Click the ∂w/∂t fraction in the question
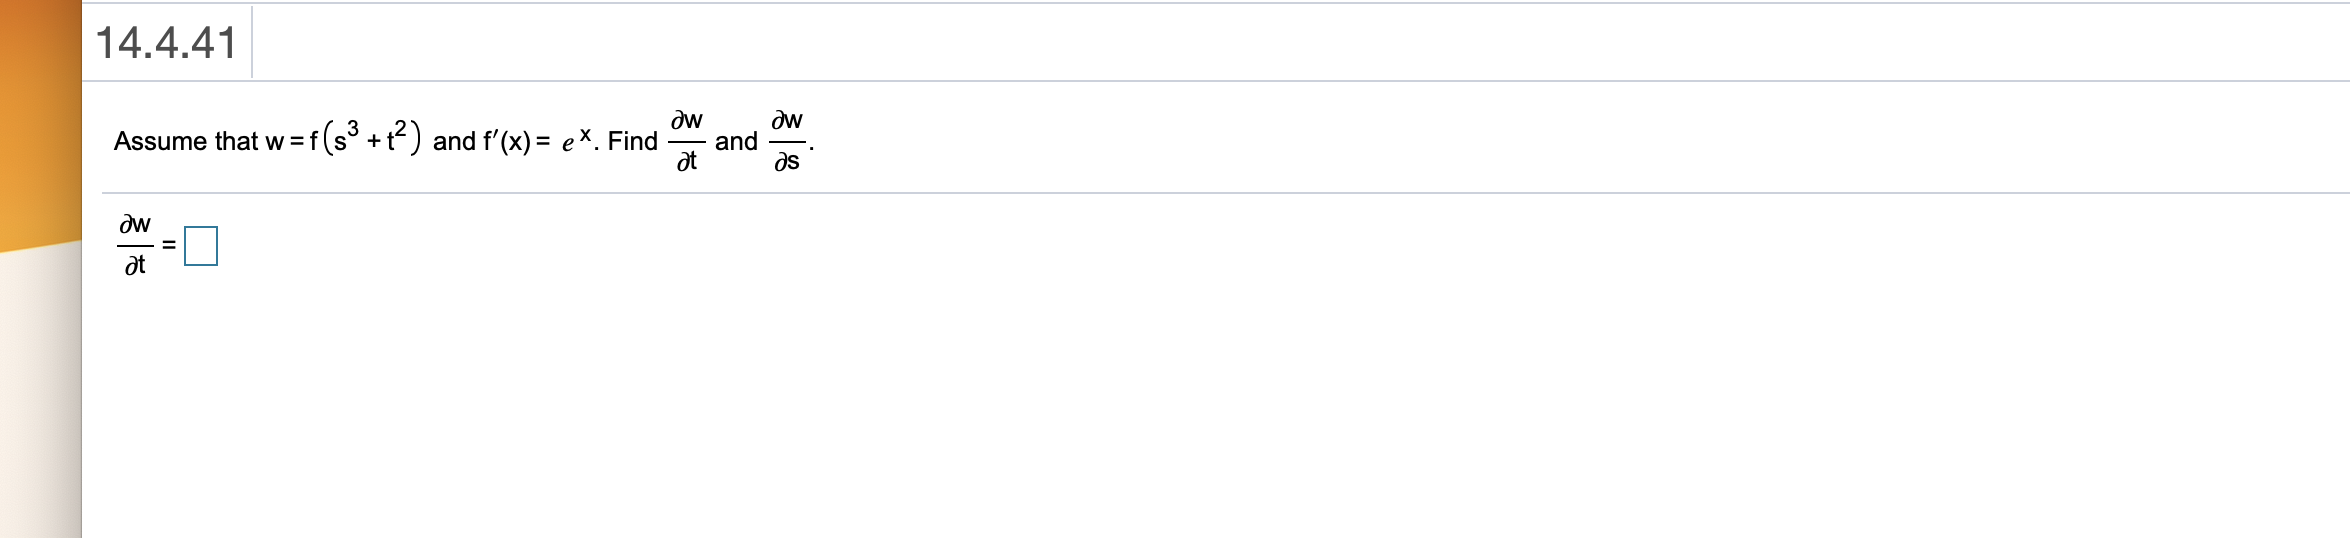This screenshot has width=2350, height=538. [x=686, y=141]
